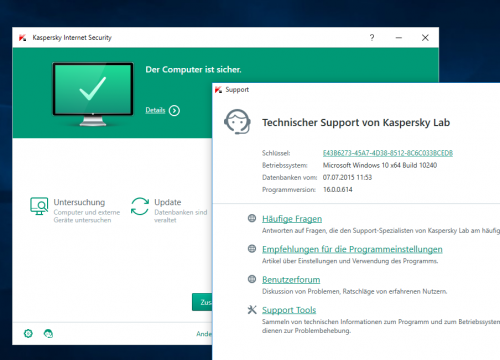The image size is (500, 360).
Task: Click 'Computer und externe Geräte untersuchen' text
Action: pyautogui.click(x=87, y=216)
